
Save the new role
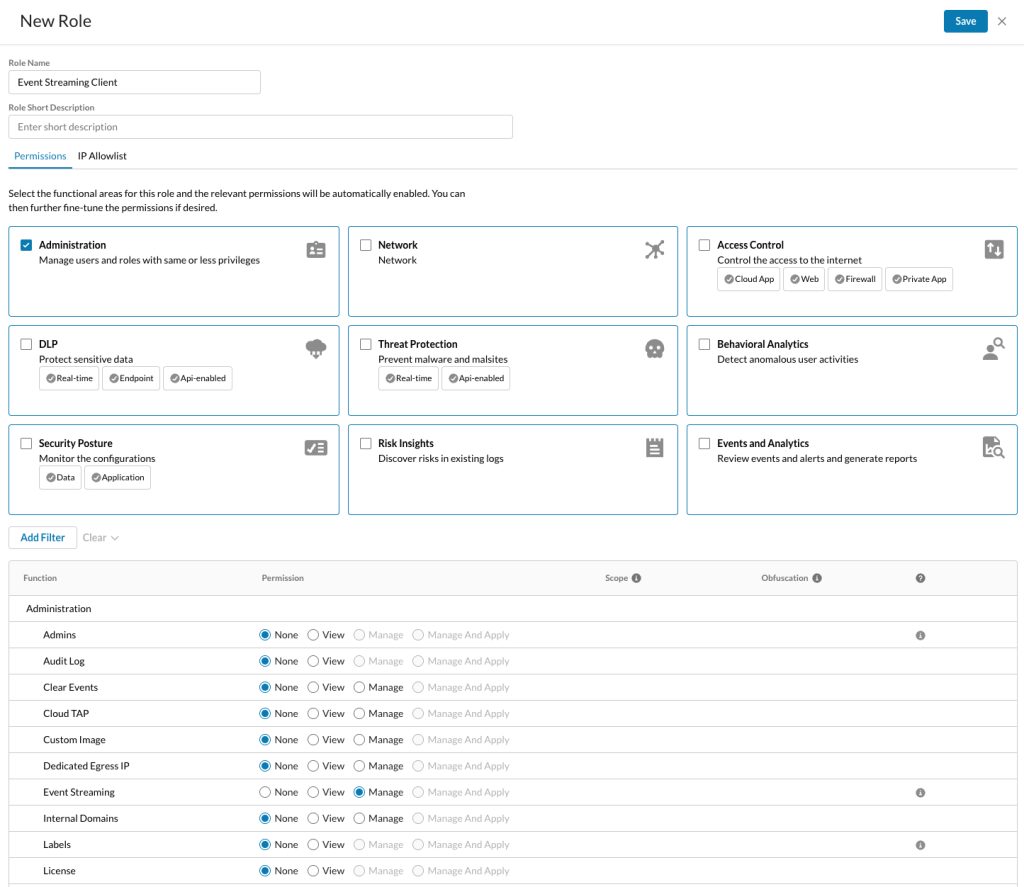click(x=965, y=22)
